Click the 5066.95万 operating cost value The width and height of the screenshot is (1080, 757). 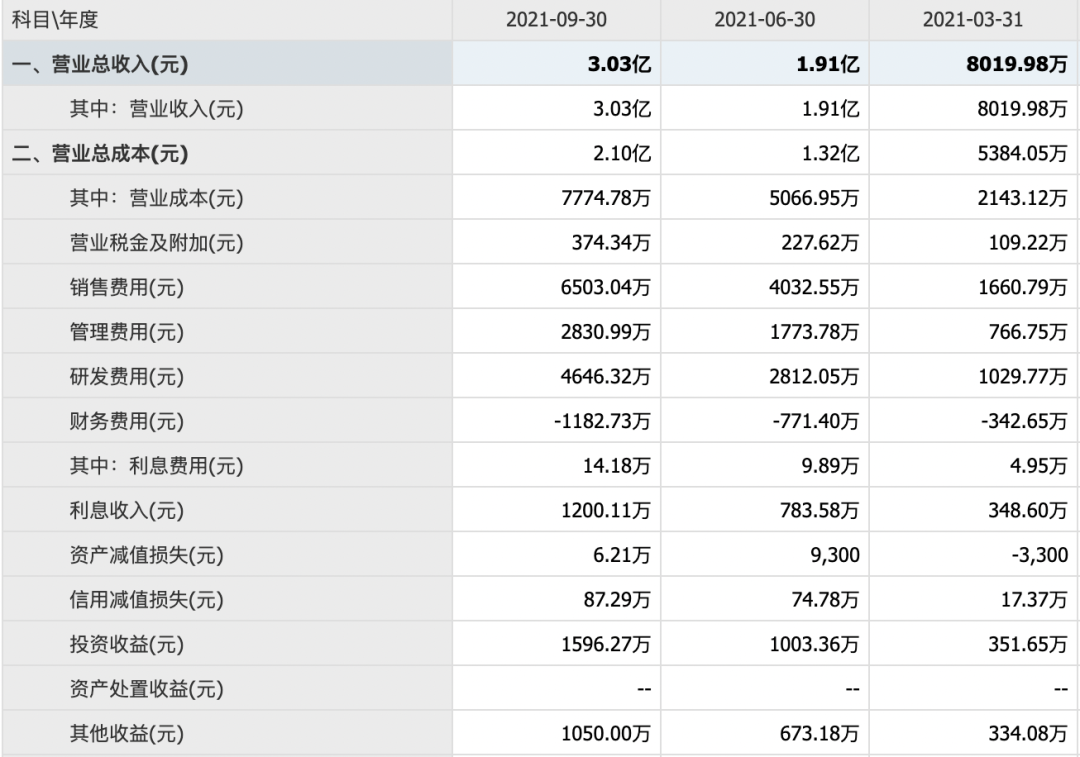814,198
